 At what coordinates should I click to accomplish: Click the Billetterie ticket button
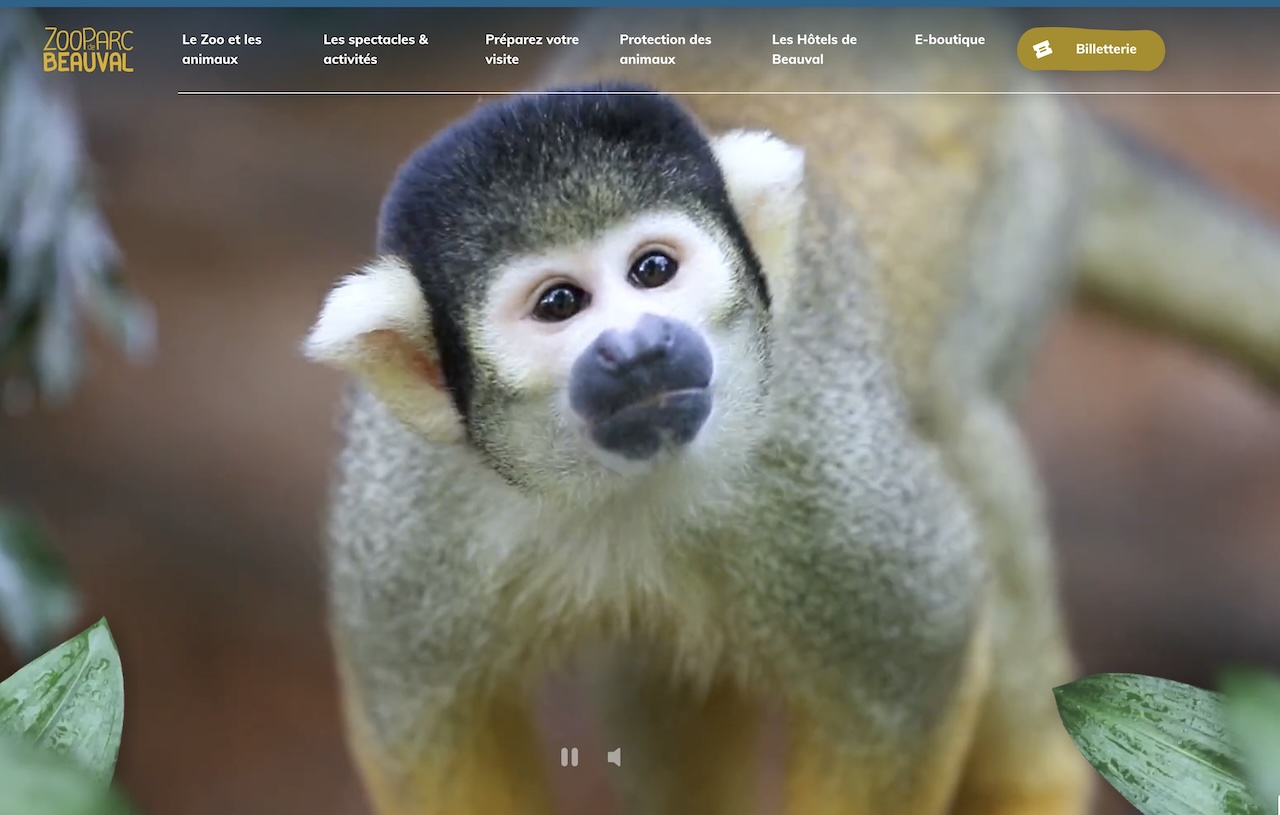click(x=1091, y=49)
